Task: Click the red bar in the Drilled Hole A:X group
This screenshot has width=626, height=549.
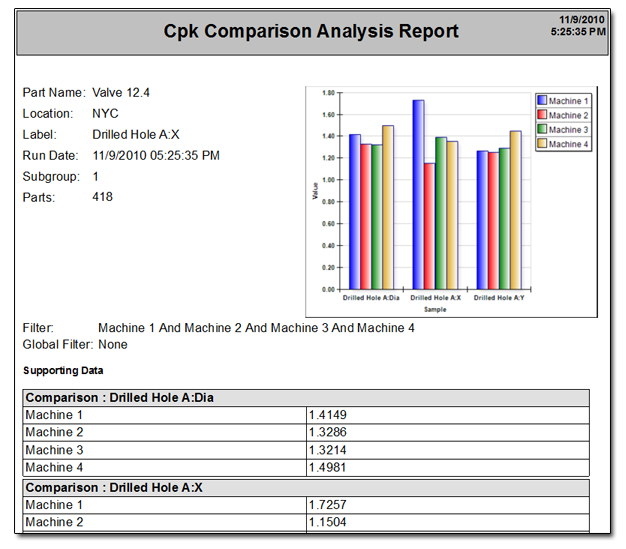Action: (430, 226)
